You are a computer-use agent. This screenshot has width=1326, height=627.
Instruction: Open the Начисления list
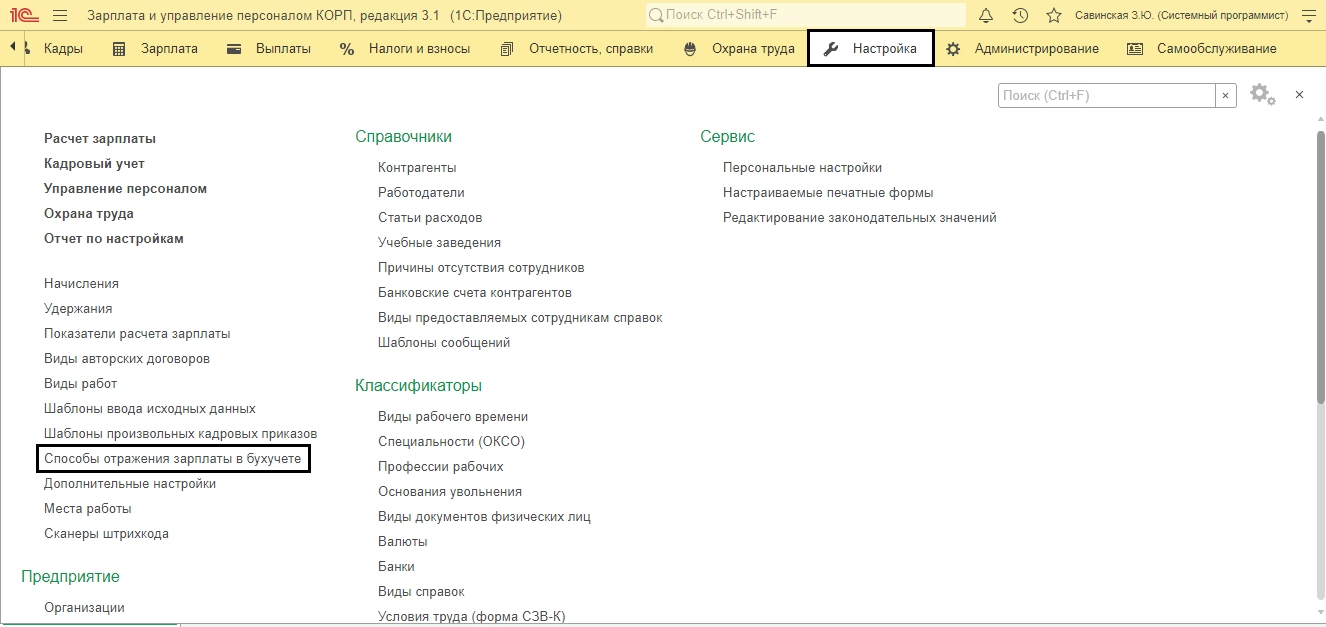[x=81, y=283]
